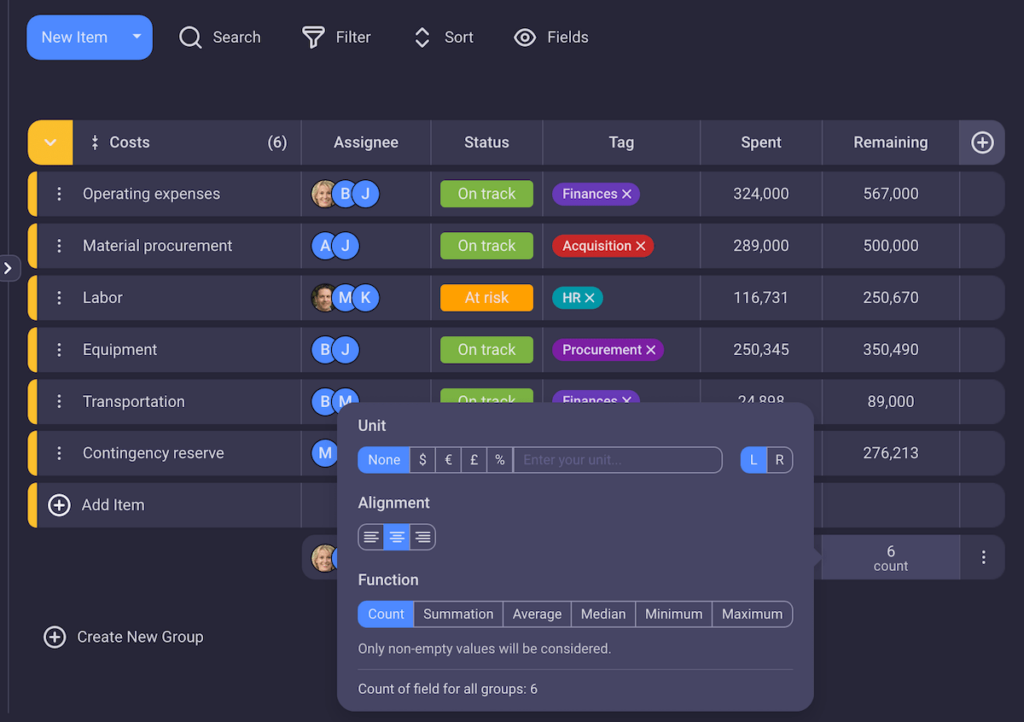This screenshot has height=722, width=1024.
Task: Select center alignment option
Action: [x=397, y=538]
